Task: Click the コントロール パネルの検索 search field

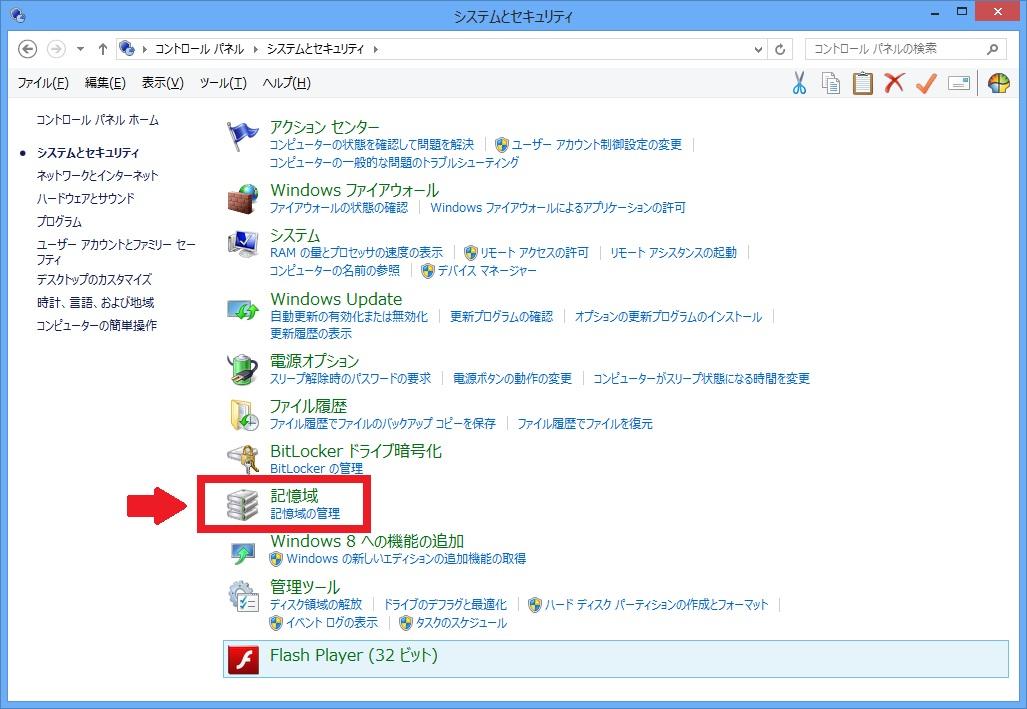Action: (x=906, y=49)
